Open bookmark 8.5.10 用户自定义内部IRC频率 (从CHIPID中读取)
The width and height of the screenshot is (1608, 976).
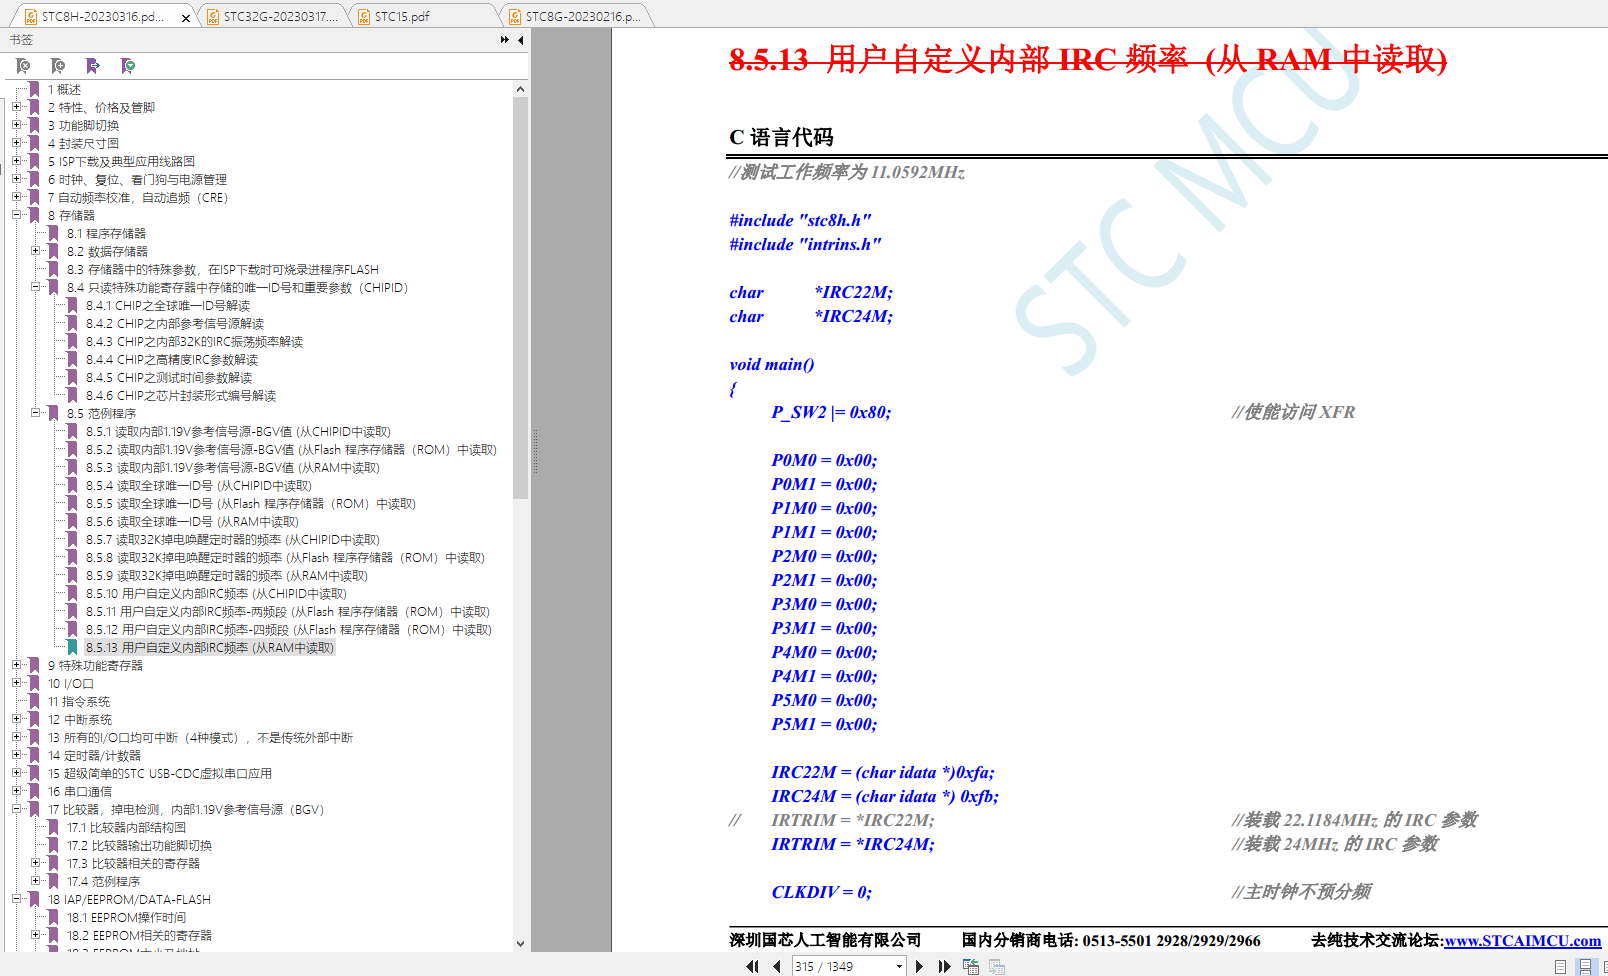pyautogui.click(x=216, y=594)
